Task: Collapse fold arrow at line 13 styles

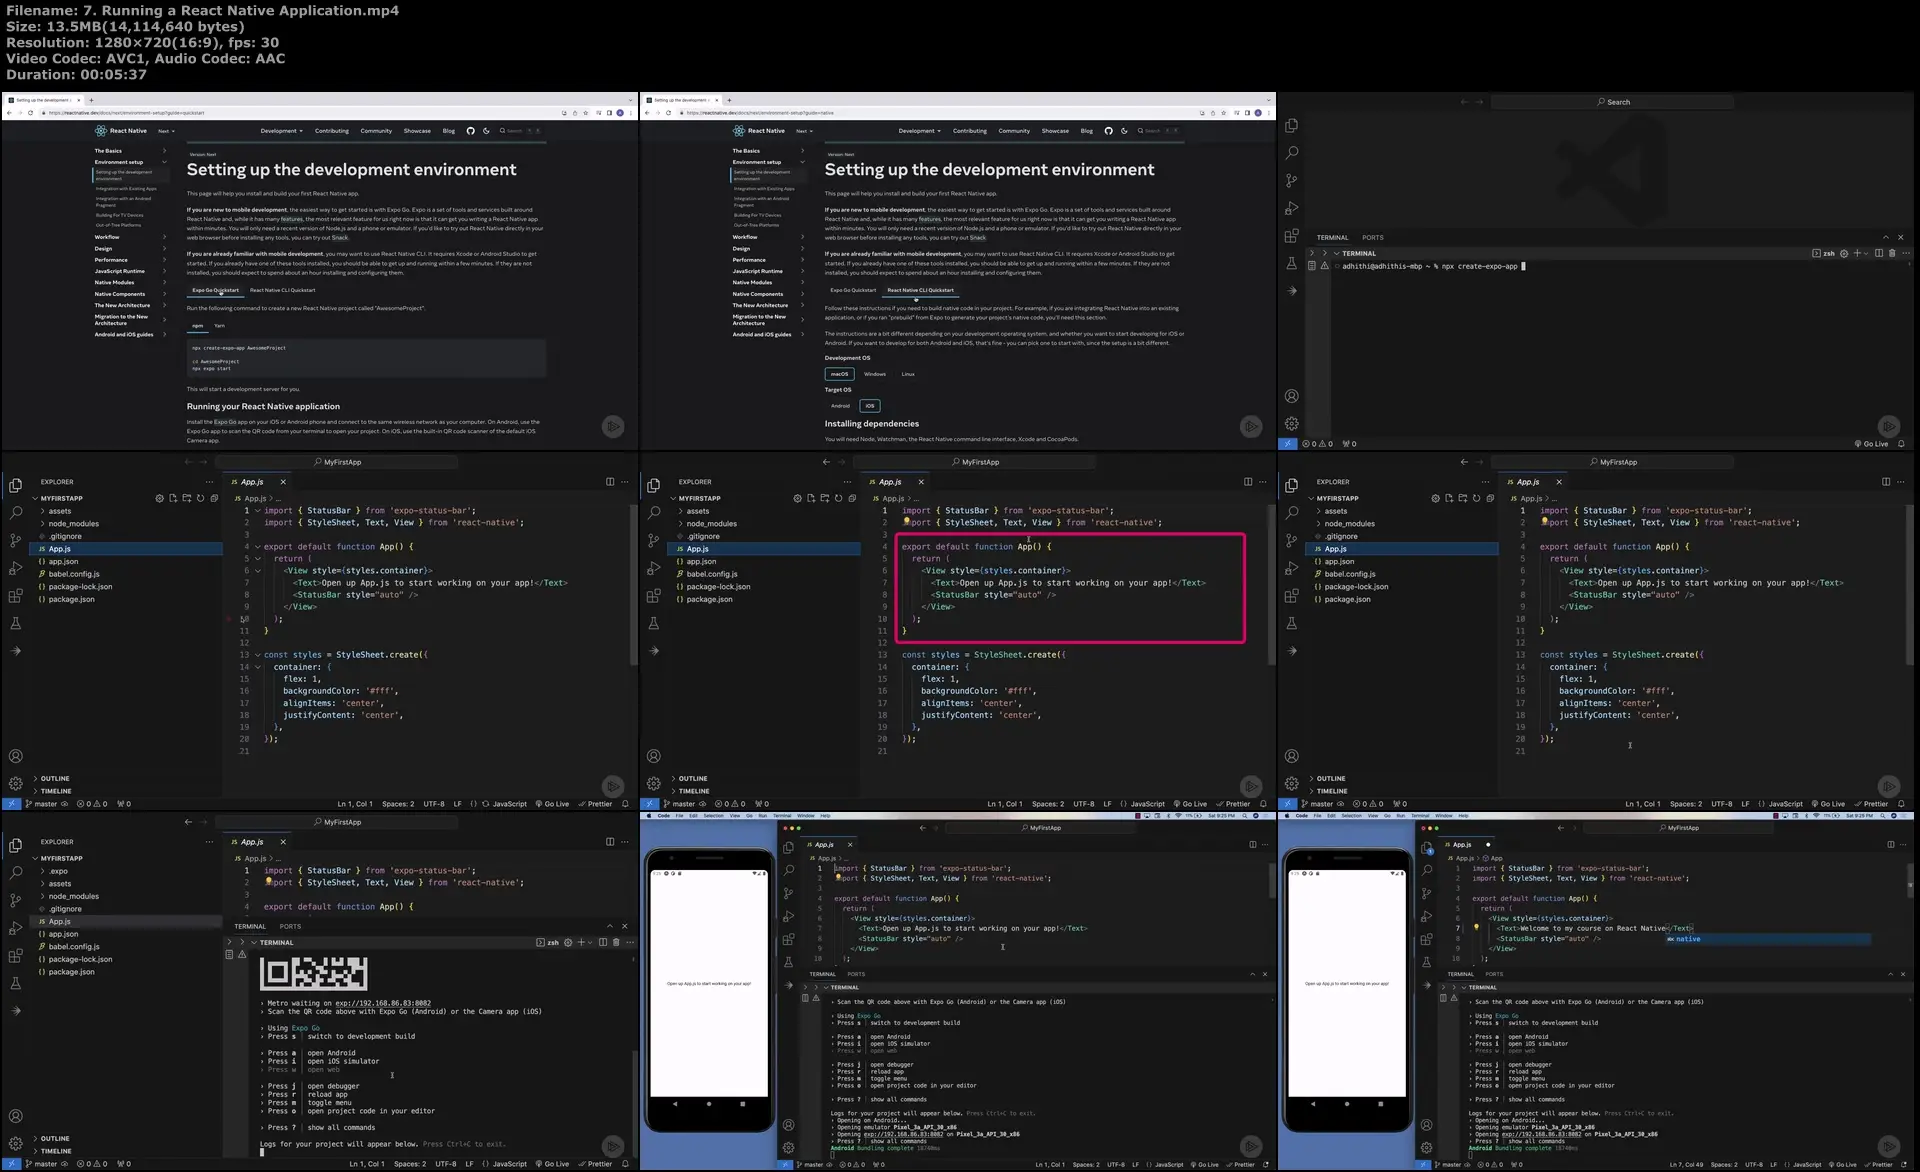Action: (x=257, y=655)
